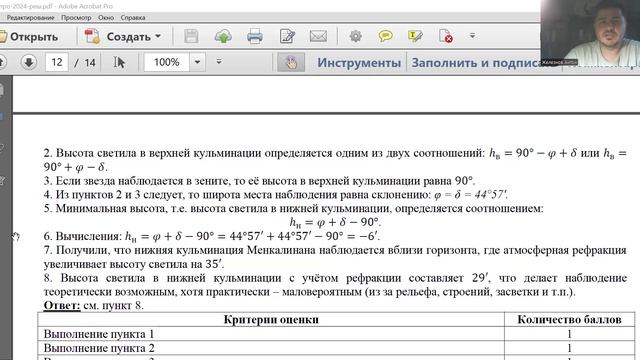The image size is (640, 360).
Task: Click the page number field showing 12
Action: coord(56,62)
